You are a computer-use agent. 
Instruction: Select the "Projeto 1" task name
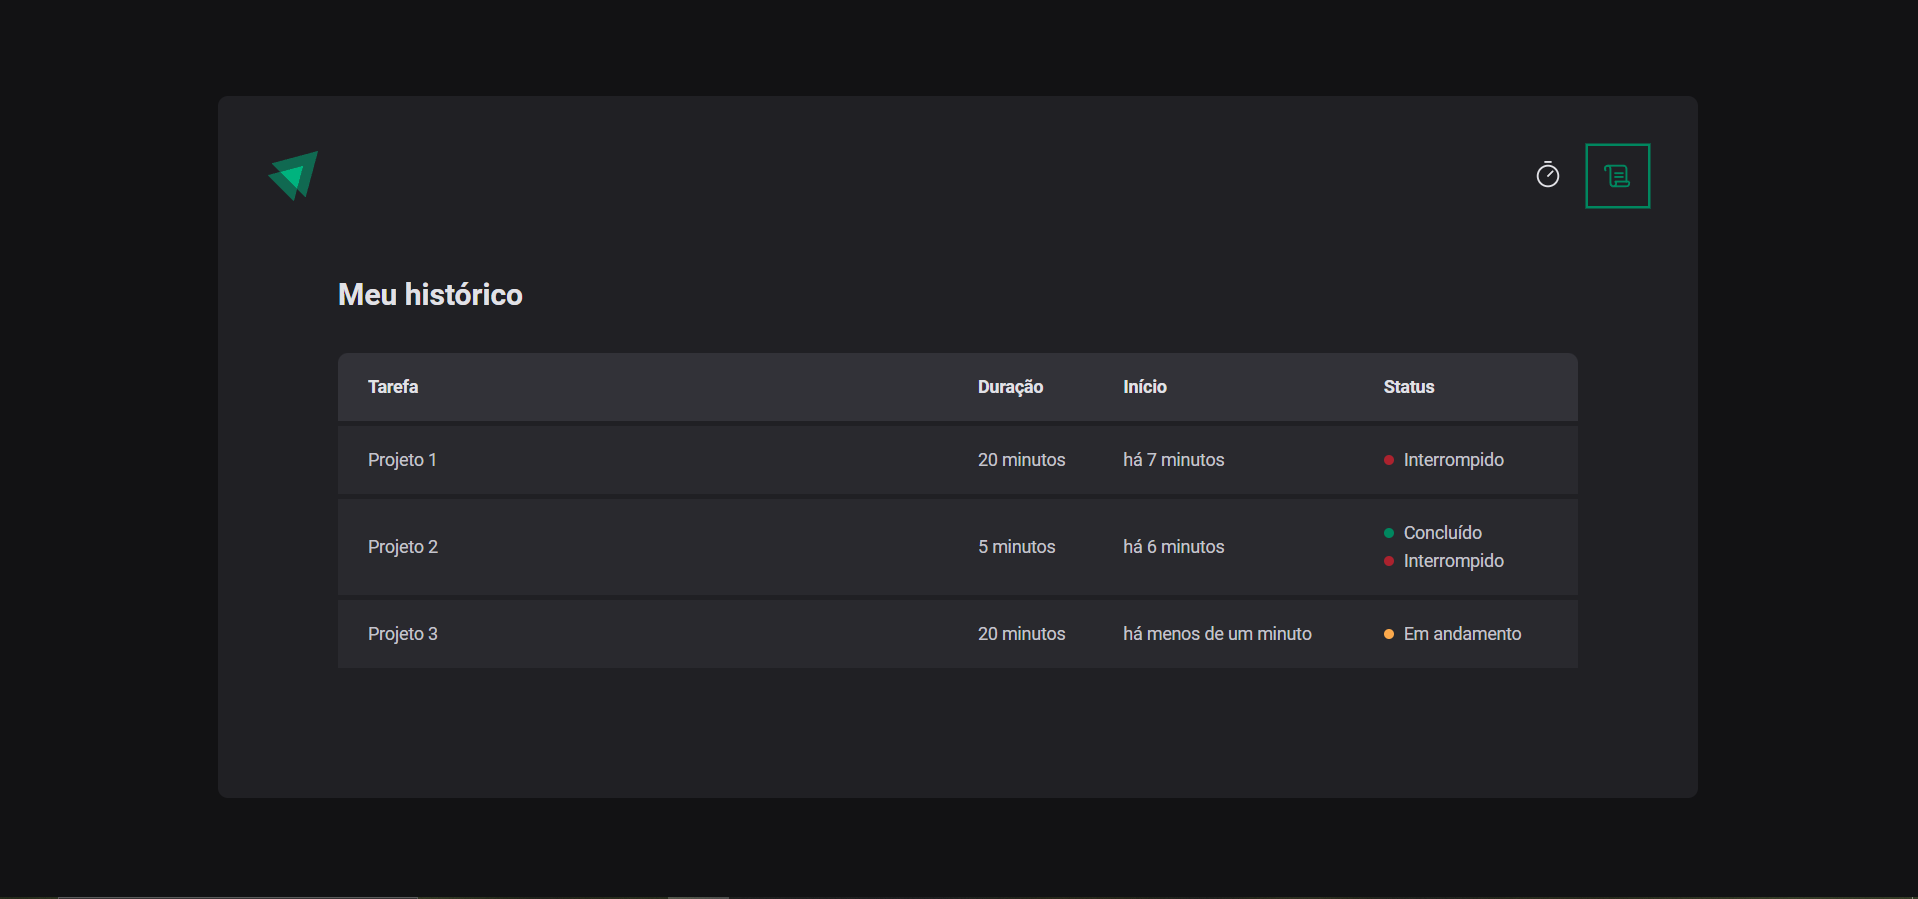(x=402, y=460)
